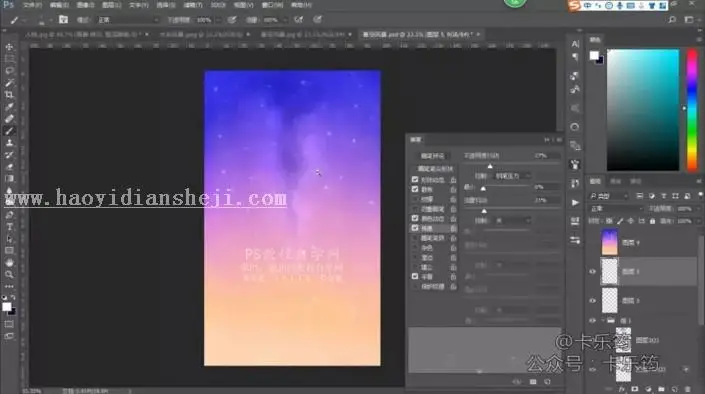Select the Brush tool in left toolbar
This screenshot has width=705, height=394.
click(x=9, y=131)
